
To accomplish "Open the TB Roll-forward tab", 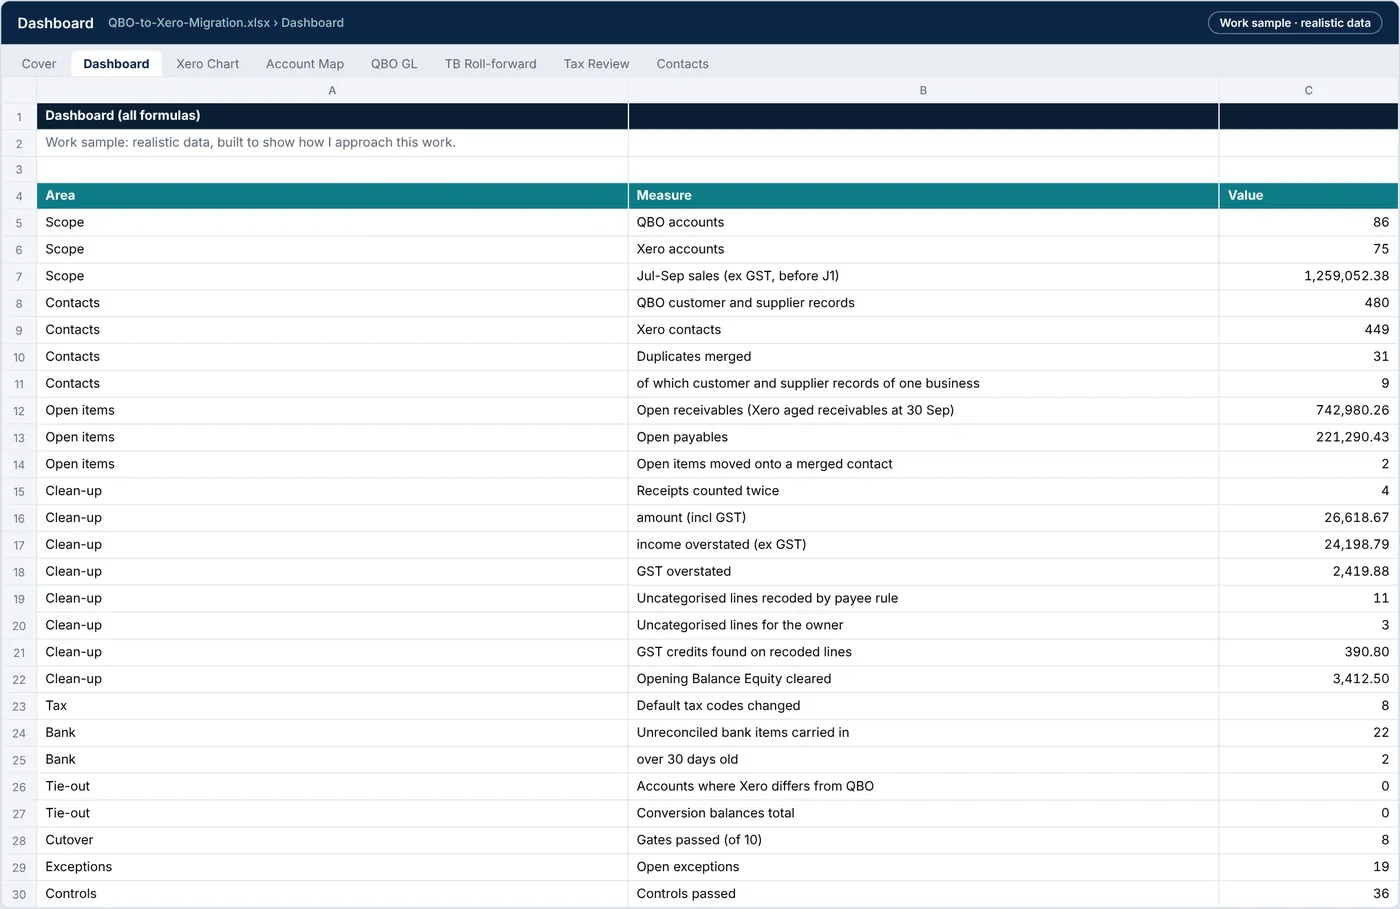I will pyautogui.click(x=491, y=64).
